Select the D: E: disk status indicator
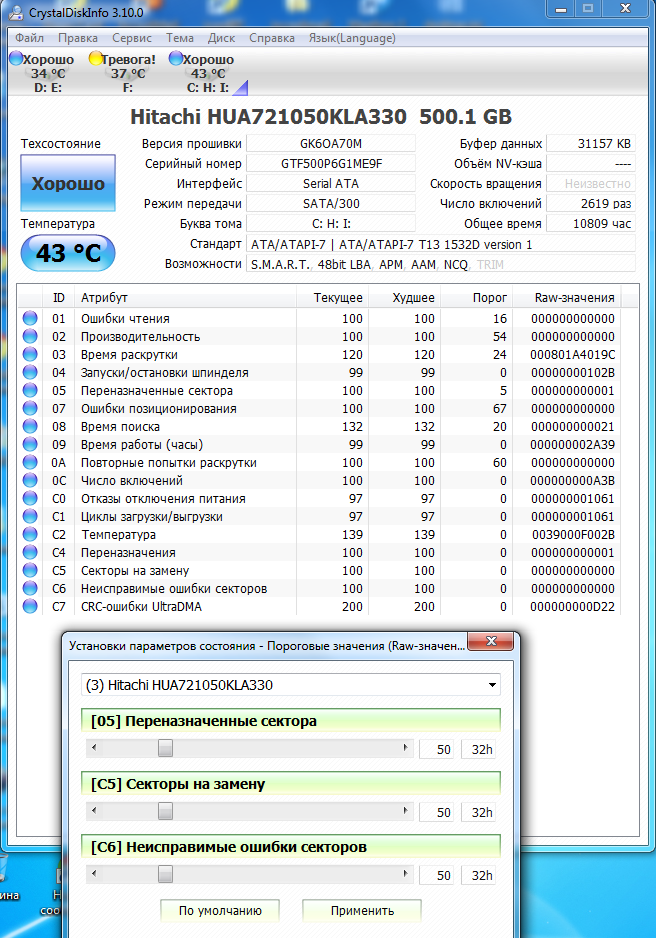 point(42,73)
